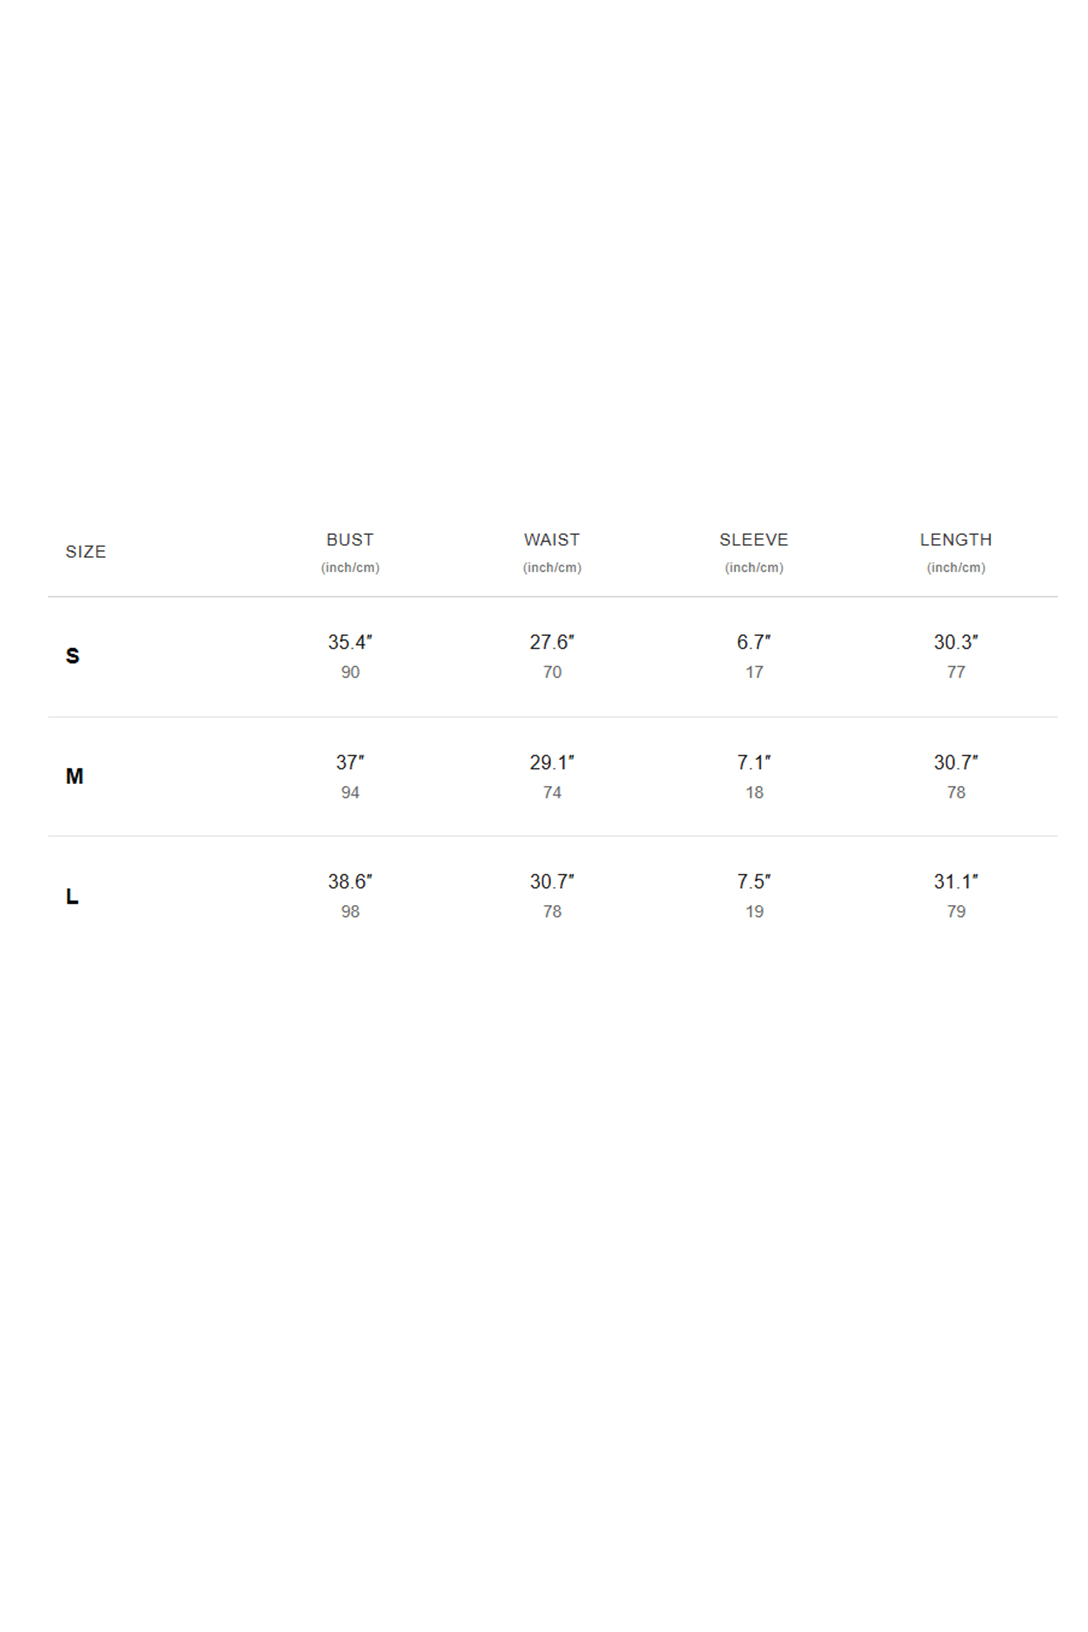
Task: Click the 35.4" bust value for size S
Action: (x=350, y=642)
